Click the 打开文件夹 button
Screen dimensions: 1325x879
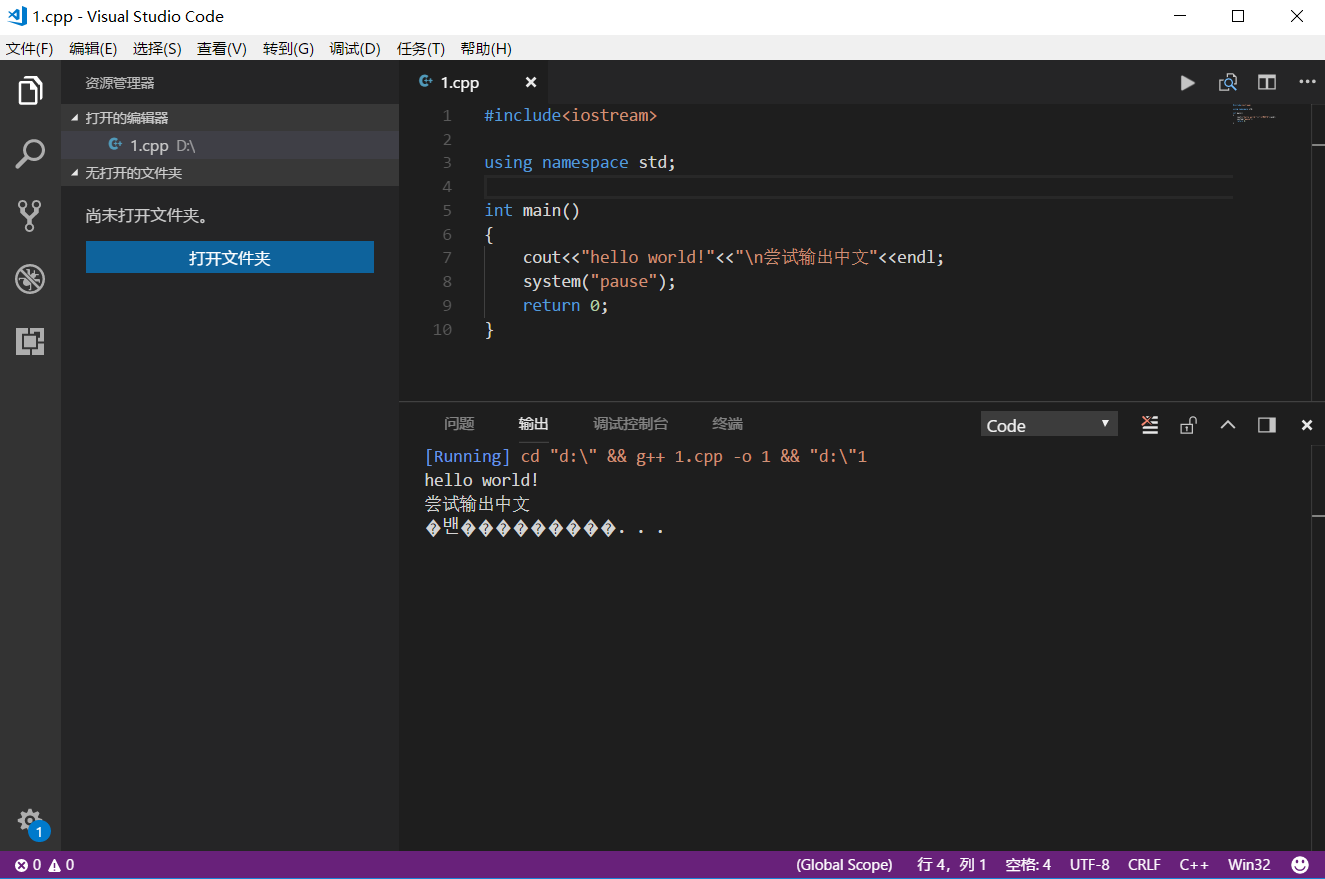(x=229, y=257)
